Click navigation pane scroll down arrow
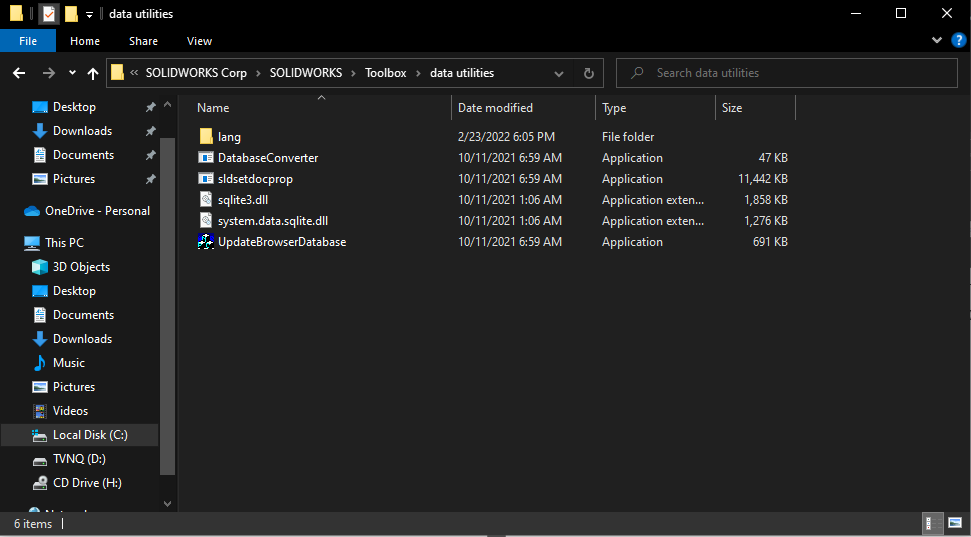Viewport: 971px width, 537px height. coord(167,504)
